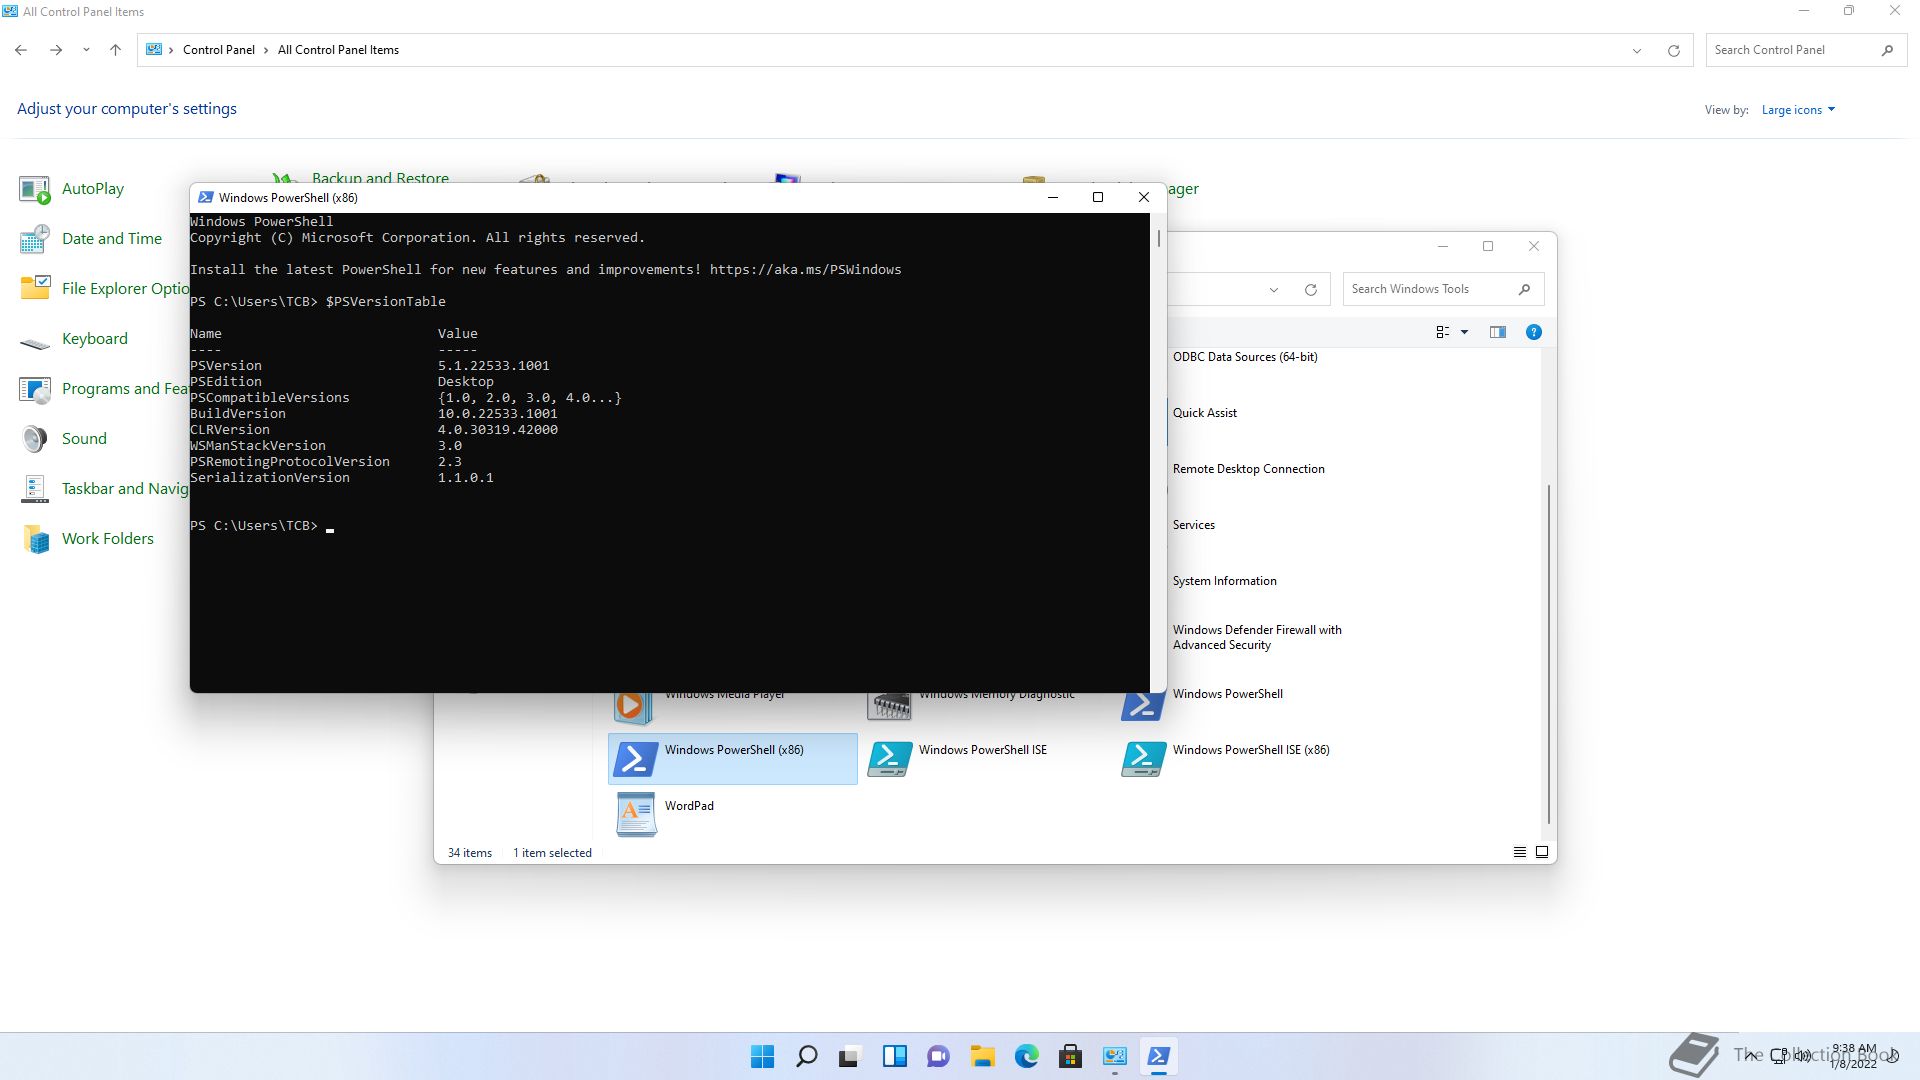
Task: Expand the view options dropdown arrow
Action: point(1464,332)
